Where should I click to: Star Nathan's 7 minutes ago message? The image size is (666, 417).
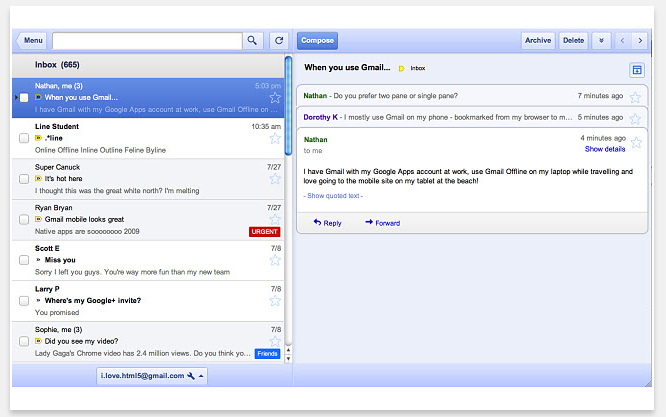[x=635, y=98]
